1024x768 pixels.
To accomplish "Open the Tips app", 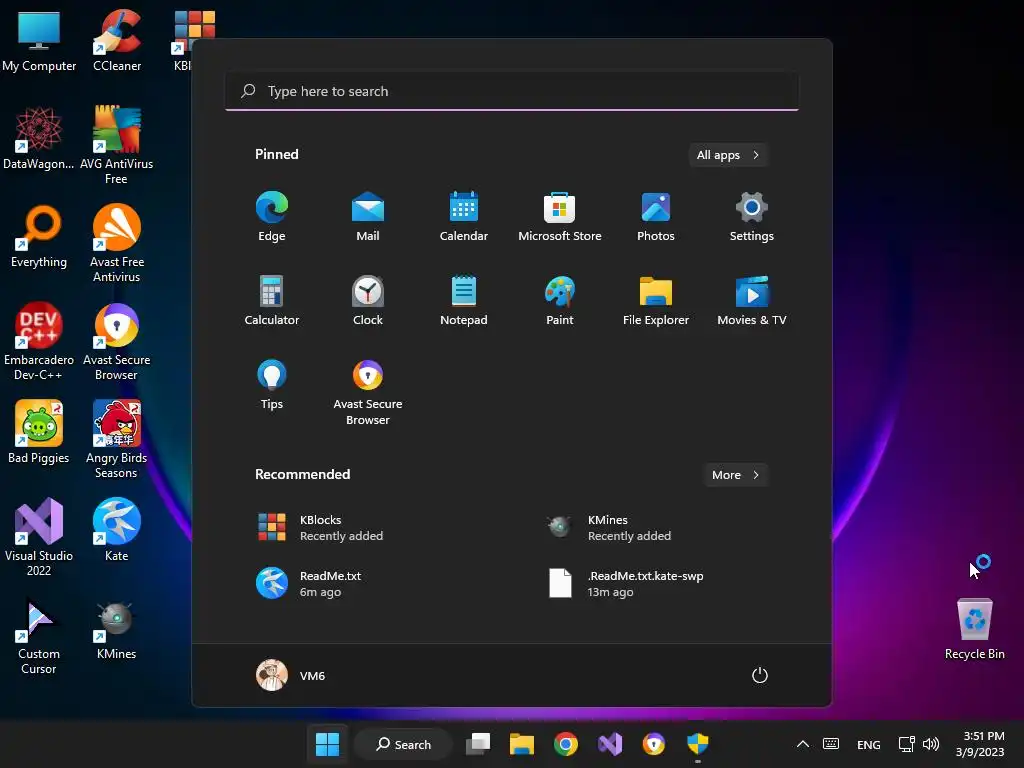I will pyautogui.click(x=272, y=385).
